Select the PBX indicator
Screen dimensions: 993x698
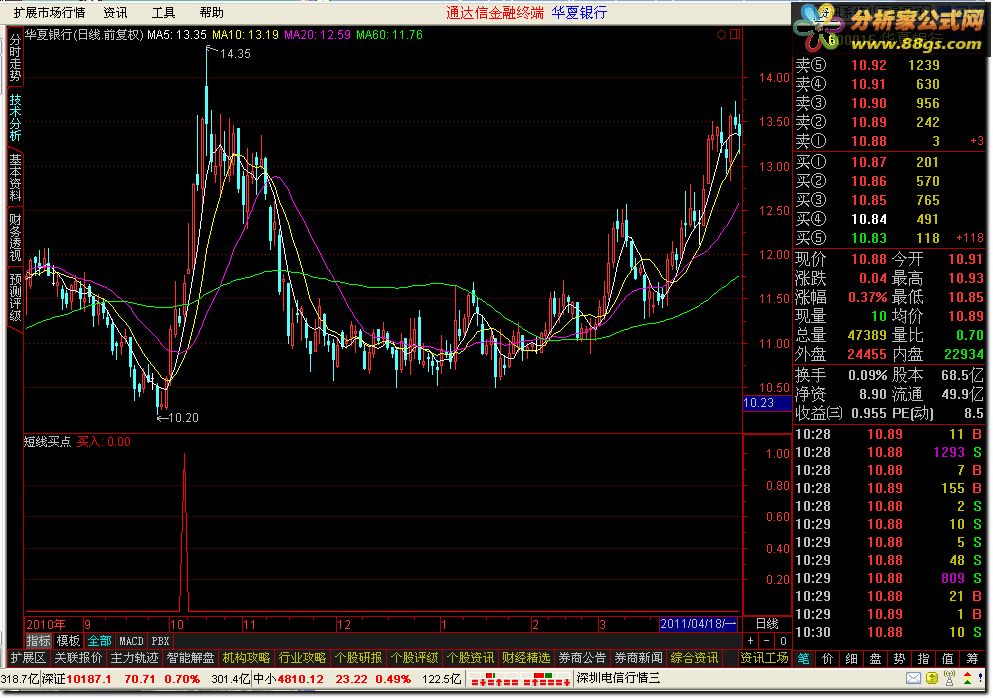point(161,641)
